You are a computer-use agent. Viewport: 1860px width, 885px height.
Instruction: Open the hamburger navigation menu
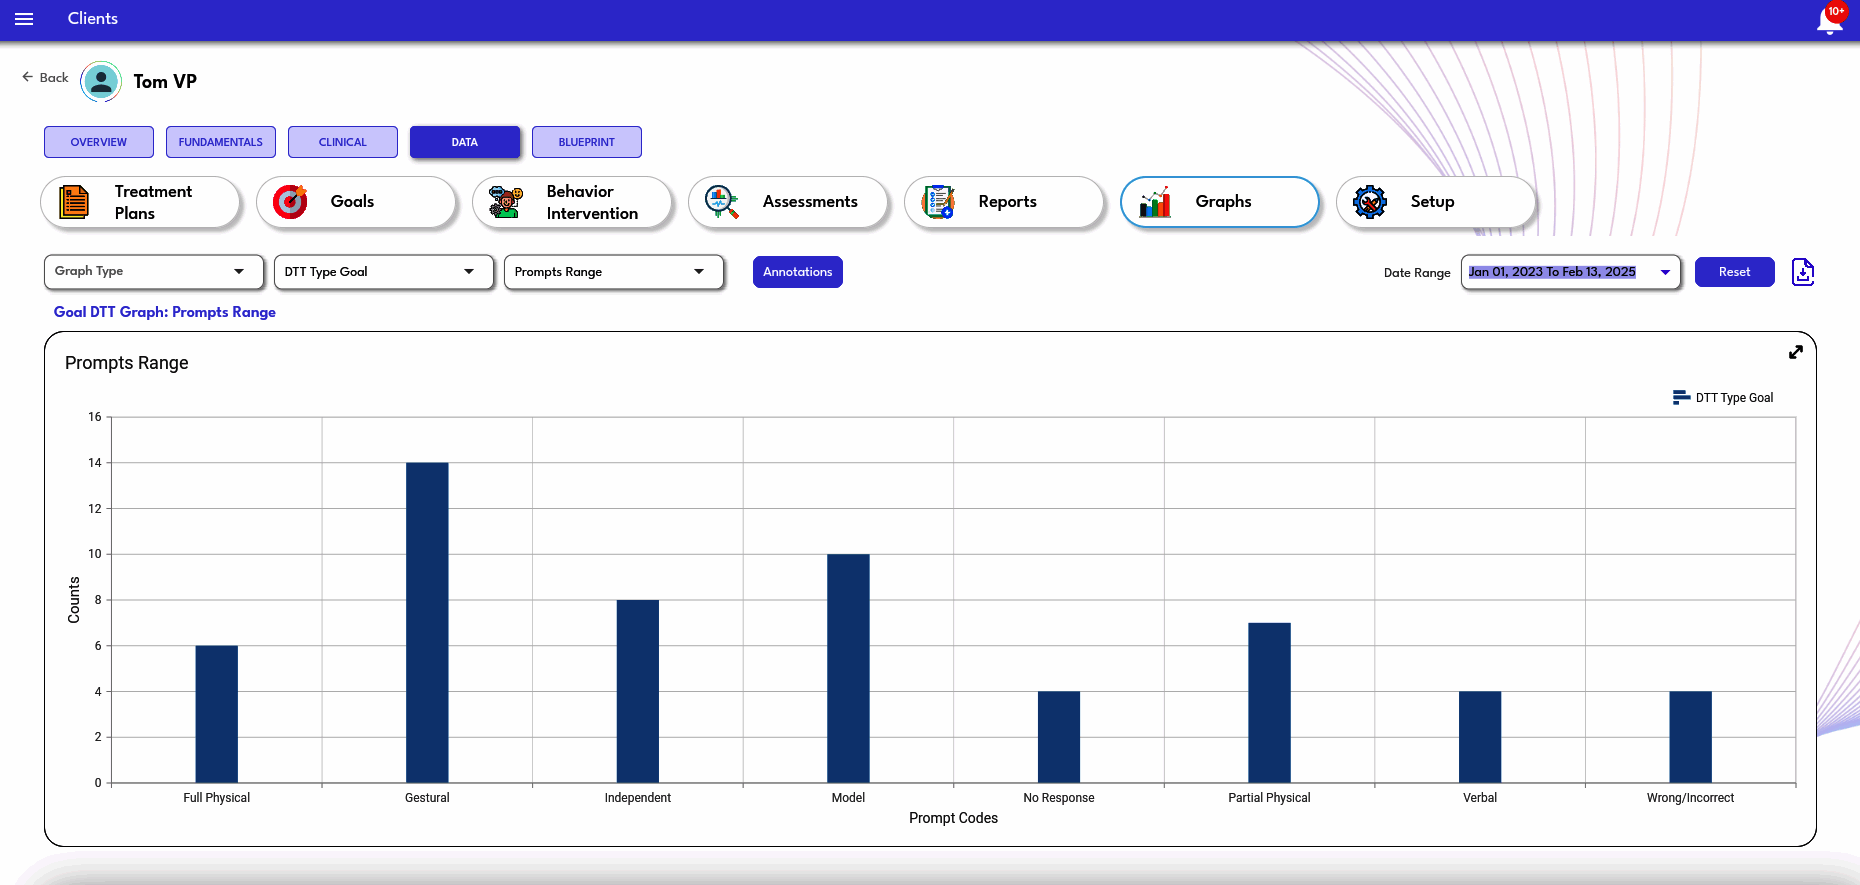(x=24, y=19)
